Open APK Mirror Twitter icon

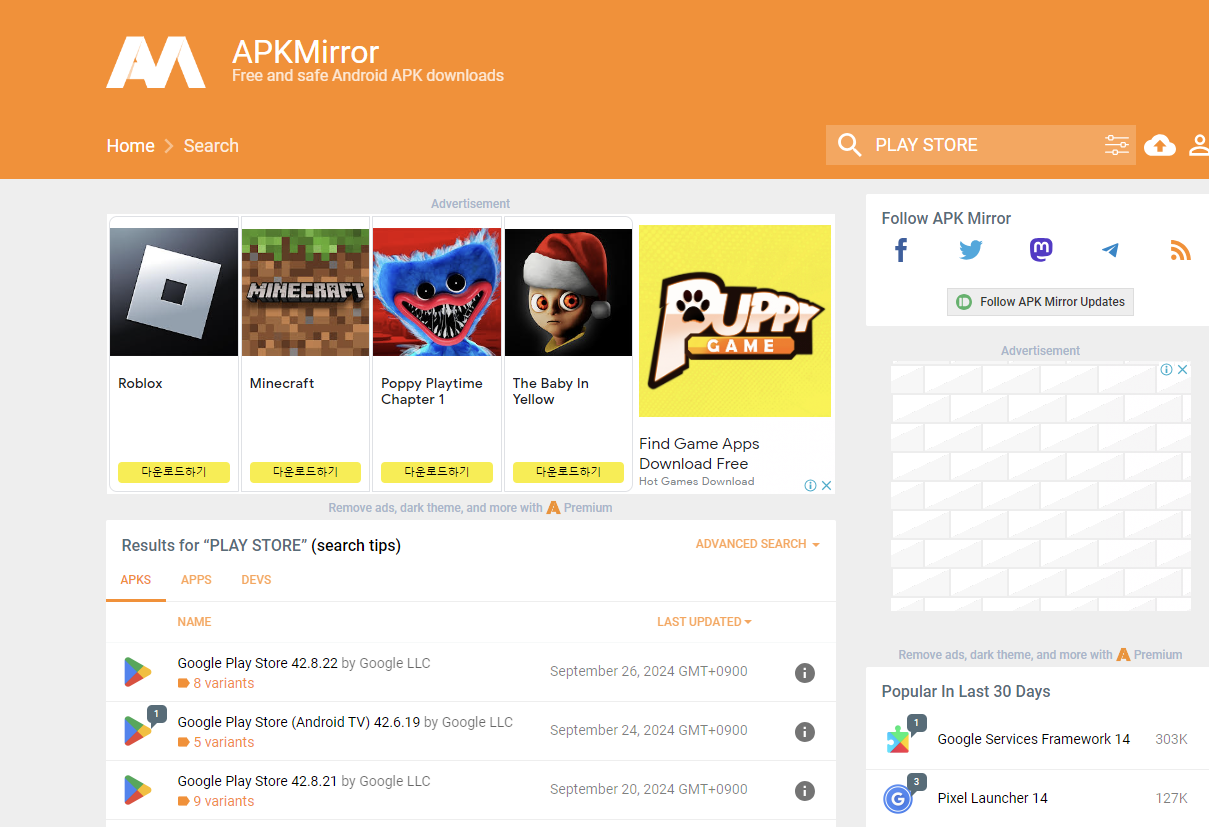pyautogui.click(x=971, y=250)
